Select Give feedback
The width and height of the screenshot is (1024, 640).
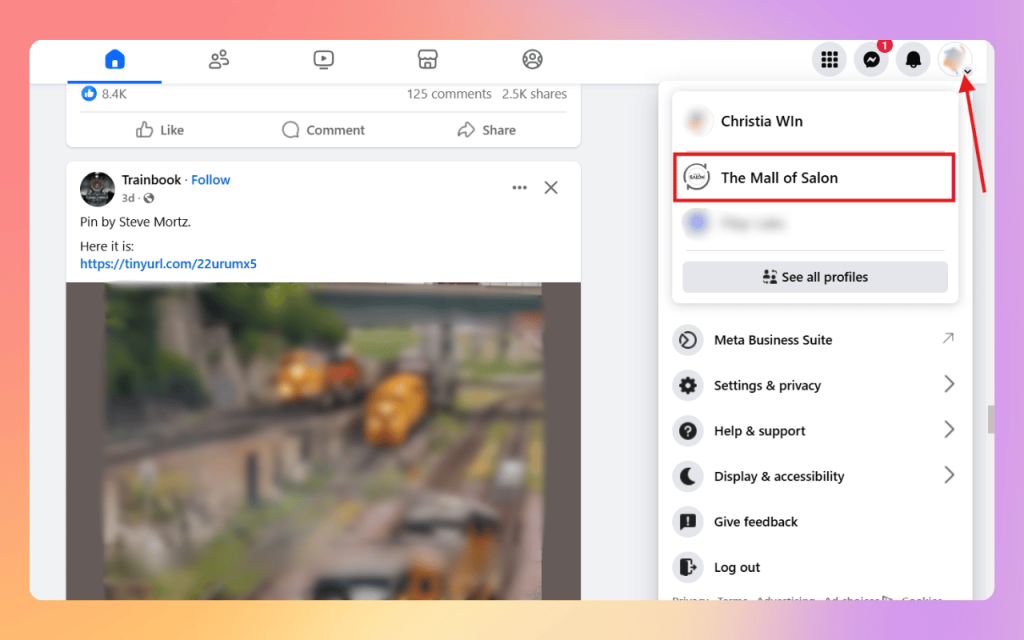pos(814,522)
